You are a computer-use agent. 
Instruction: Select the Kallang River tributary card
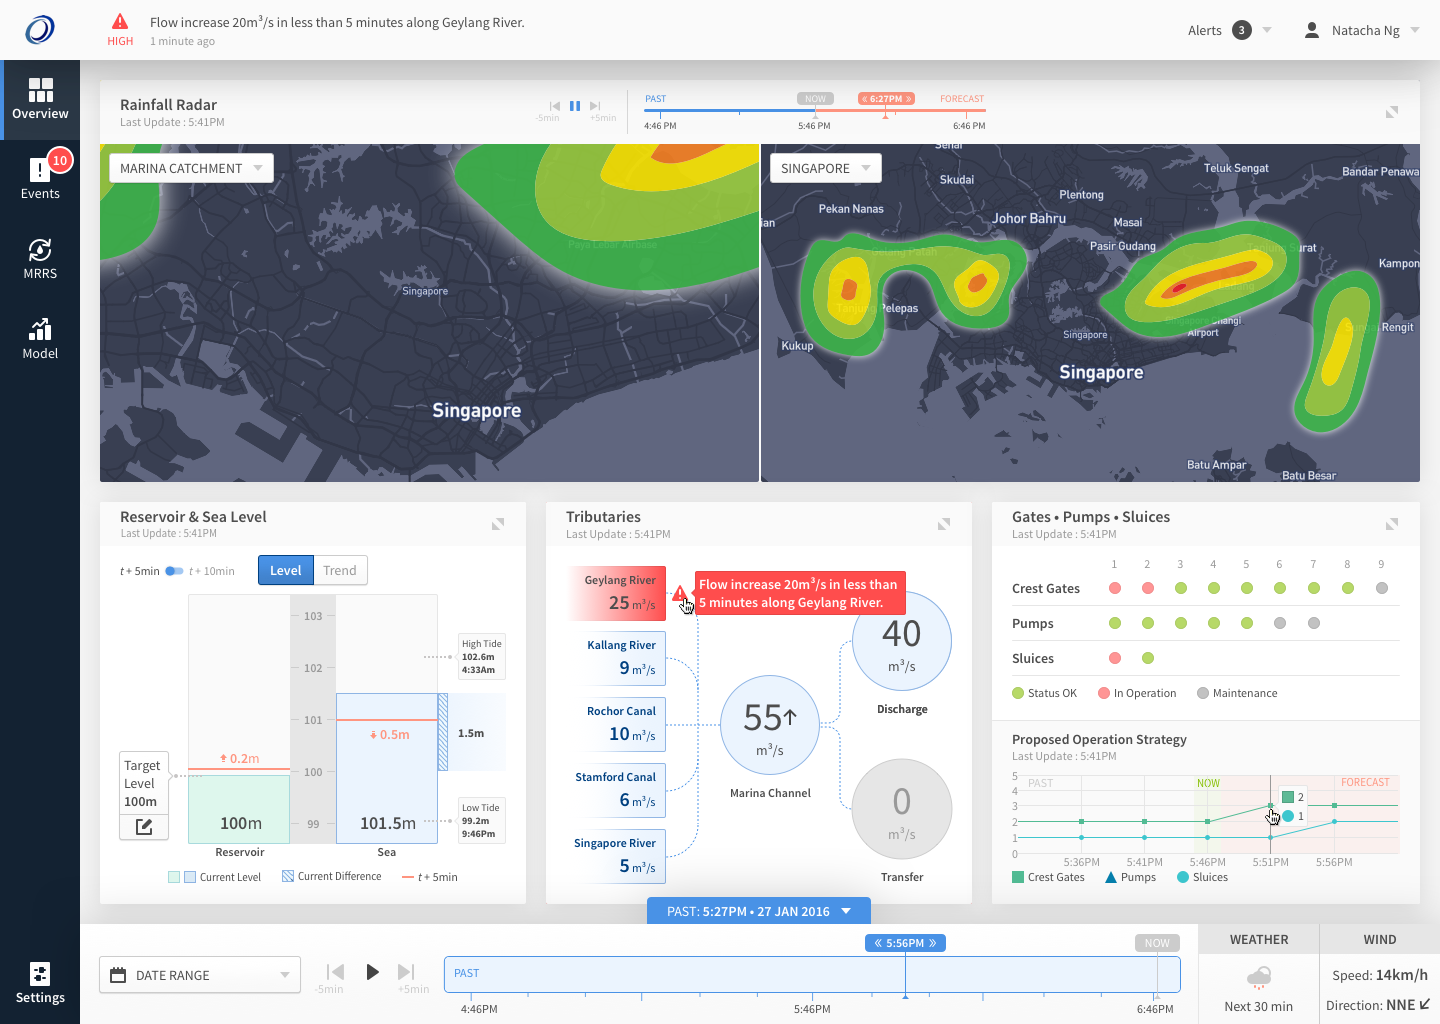[x=617, y=658]
